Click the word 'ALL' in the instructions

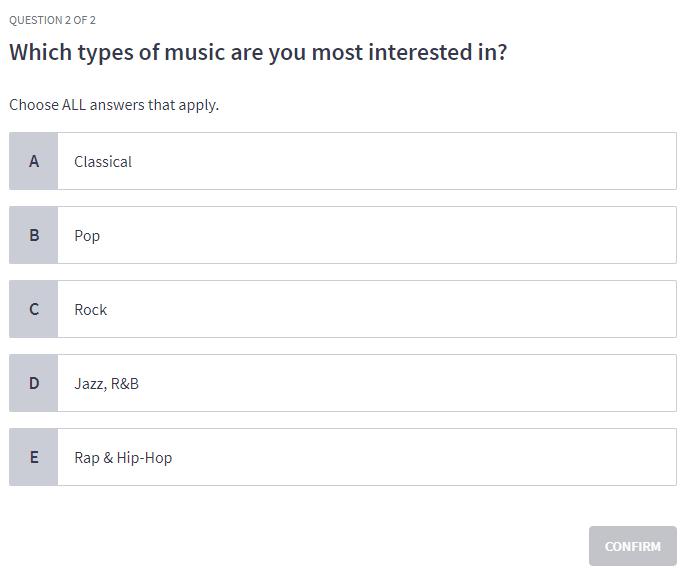click(x=74, y=104)
